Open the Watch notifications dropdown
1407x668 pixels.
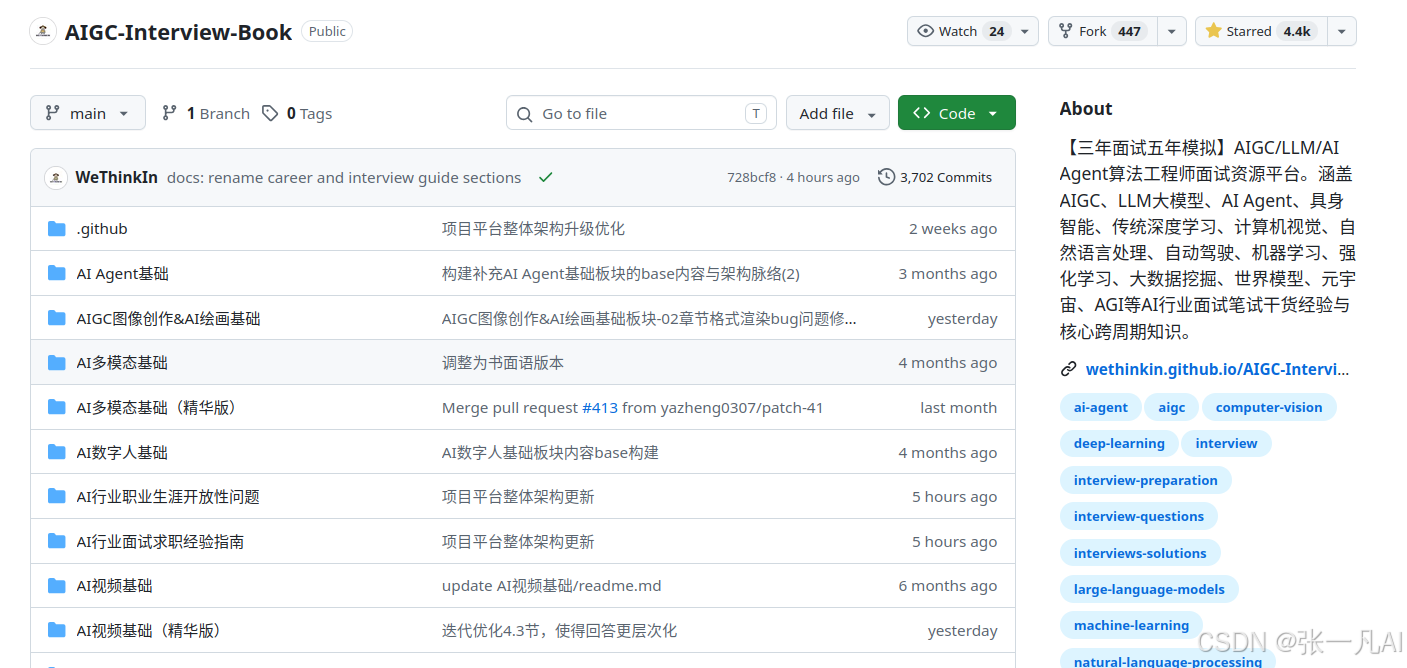972,31
